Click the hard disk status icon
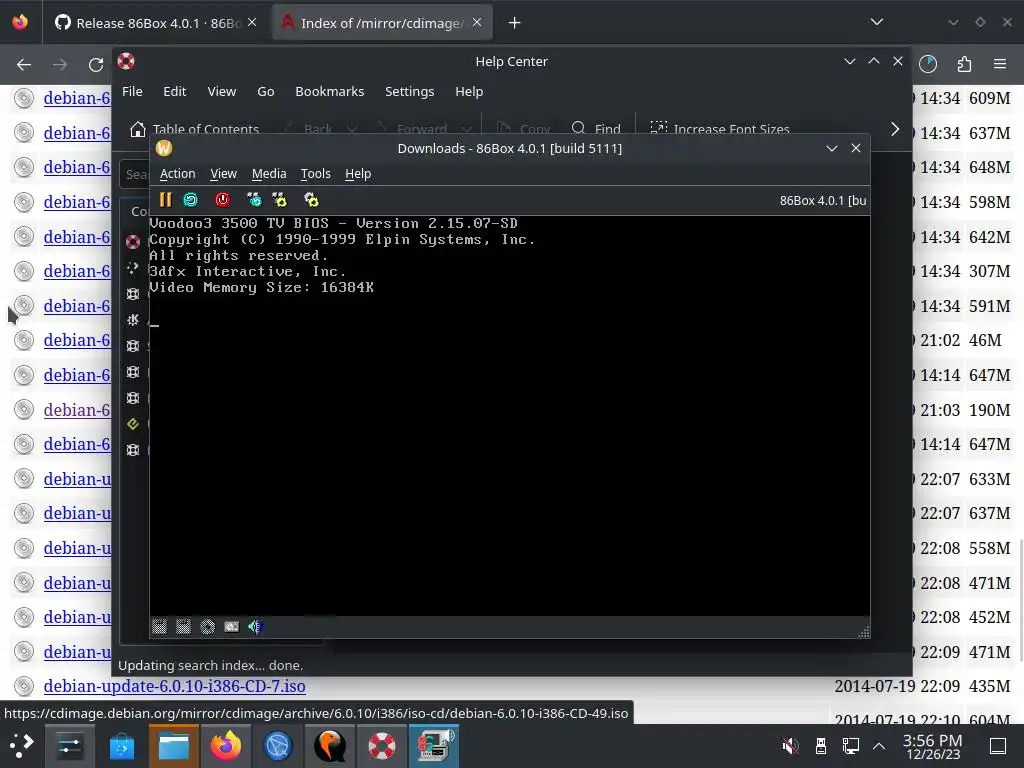This screenshot has width=1024, height=768. point(231,627)
